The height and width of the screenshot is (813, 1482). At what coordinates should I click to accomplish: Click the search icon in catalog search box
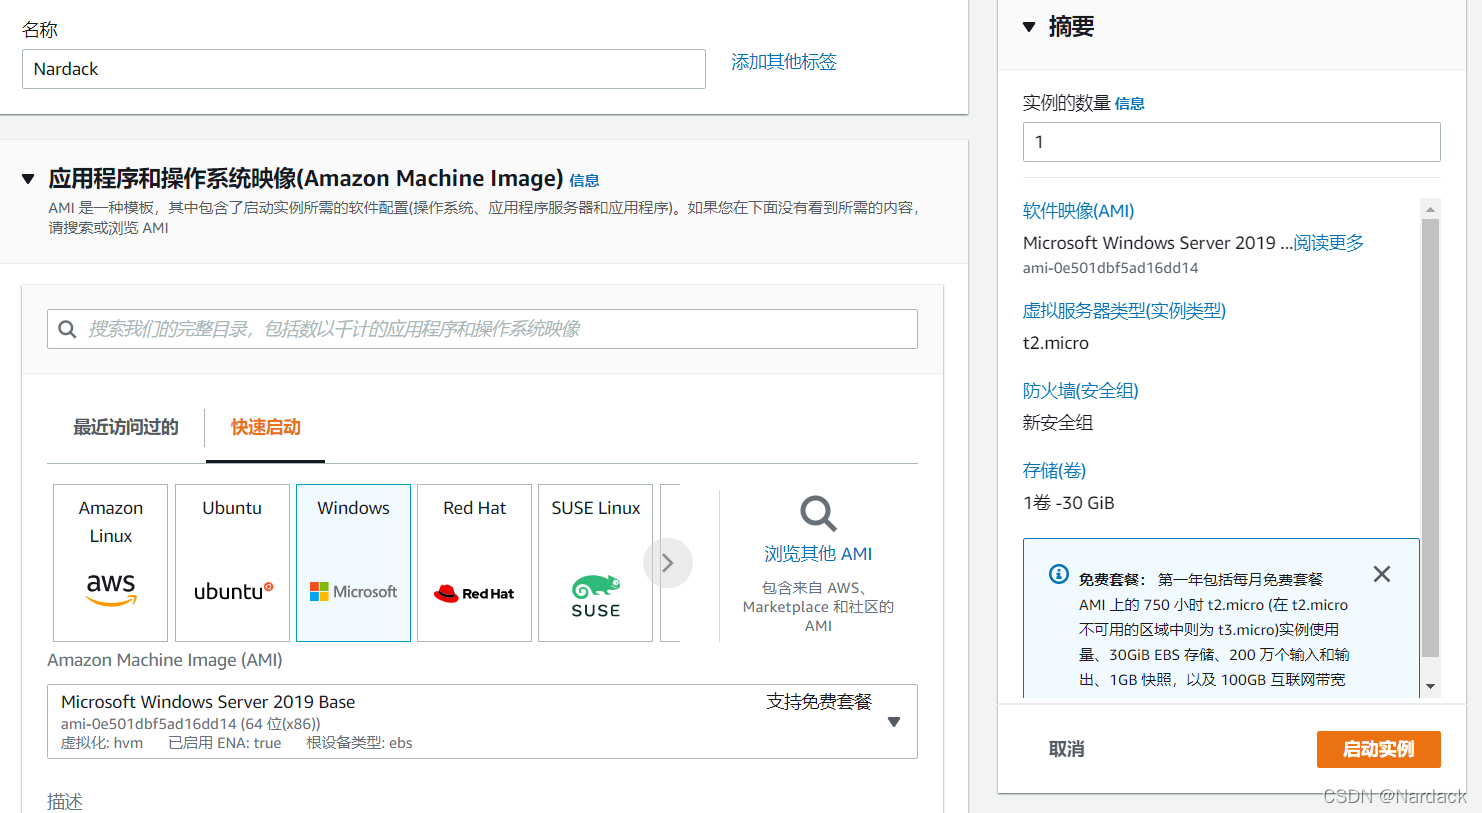67,329
